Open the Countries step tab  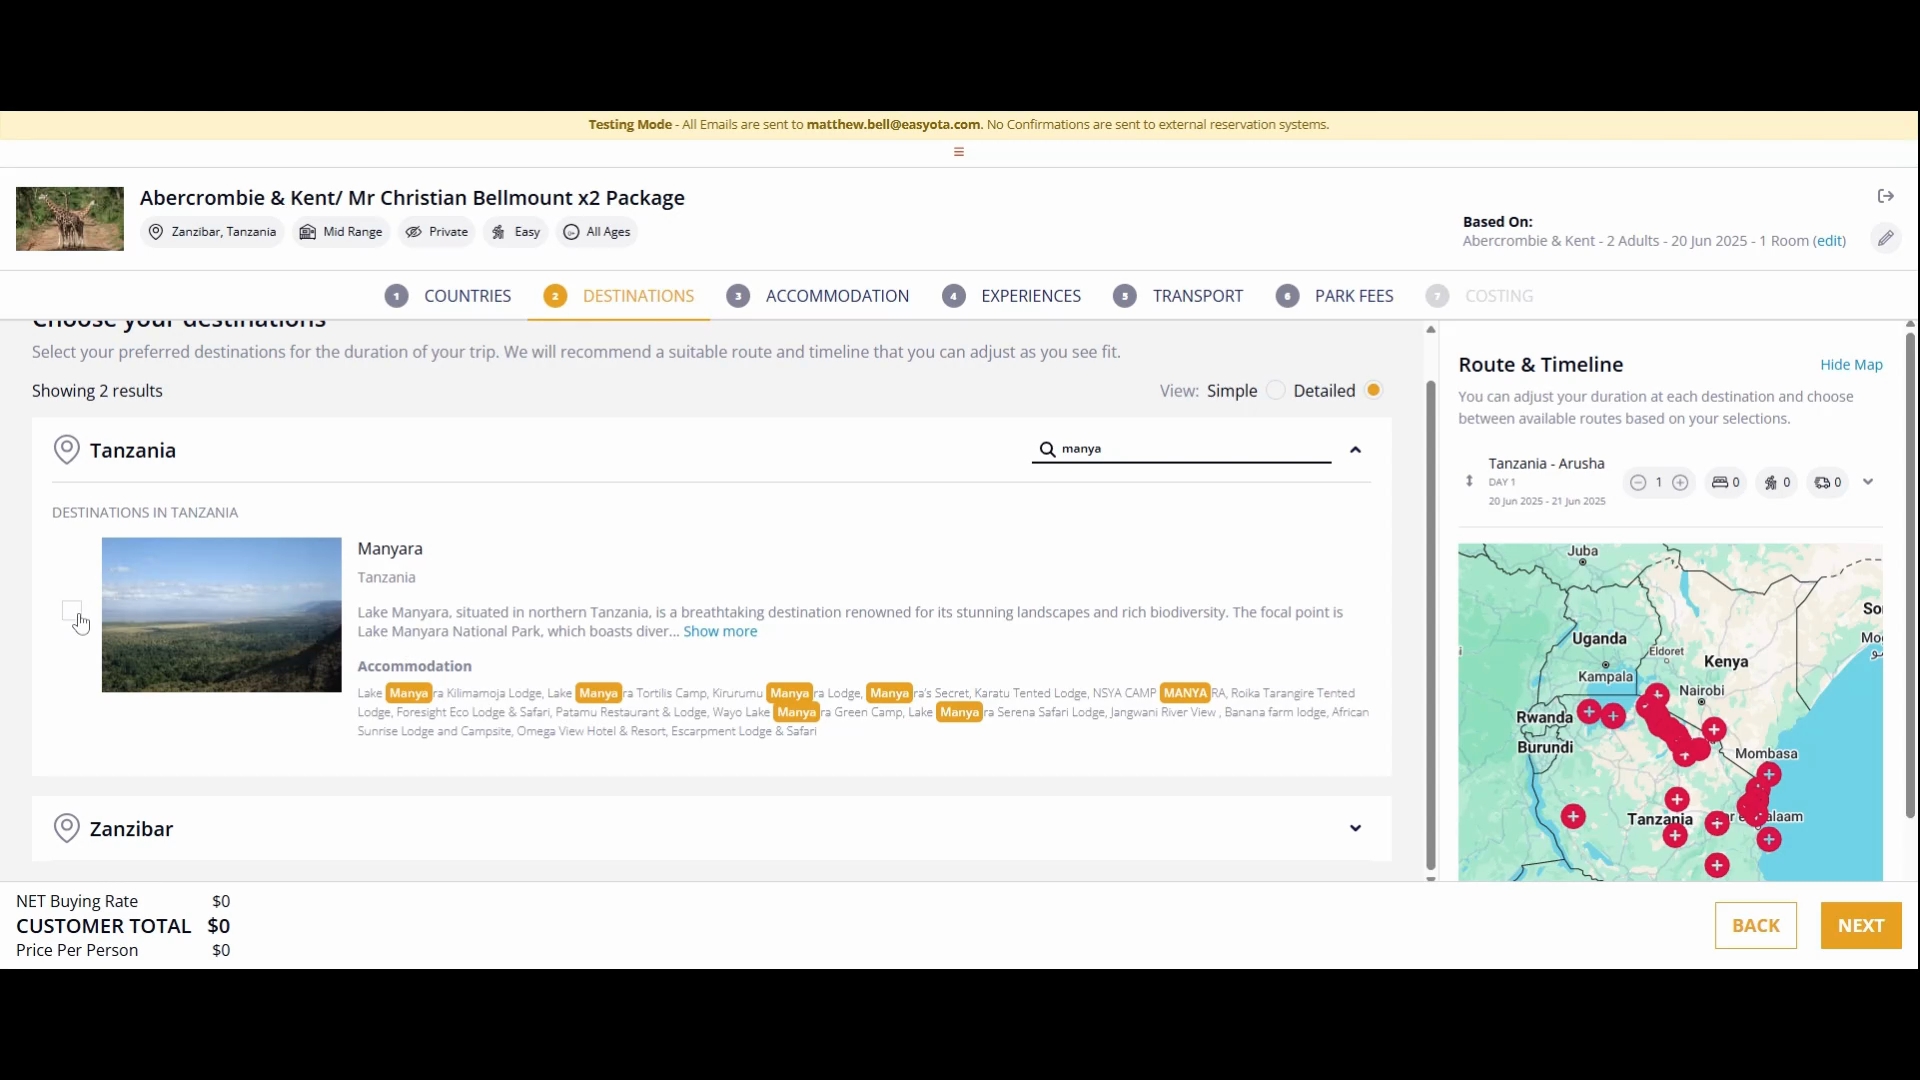coord(448,296)
